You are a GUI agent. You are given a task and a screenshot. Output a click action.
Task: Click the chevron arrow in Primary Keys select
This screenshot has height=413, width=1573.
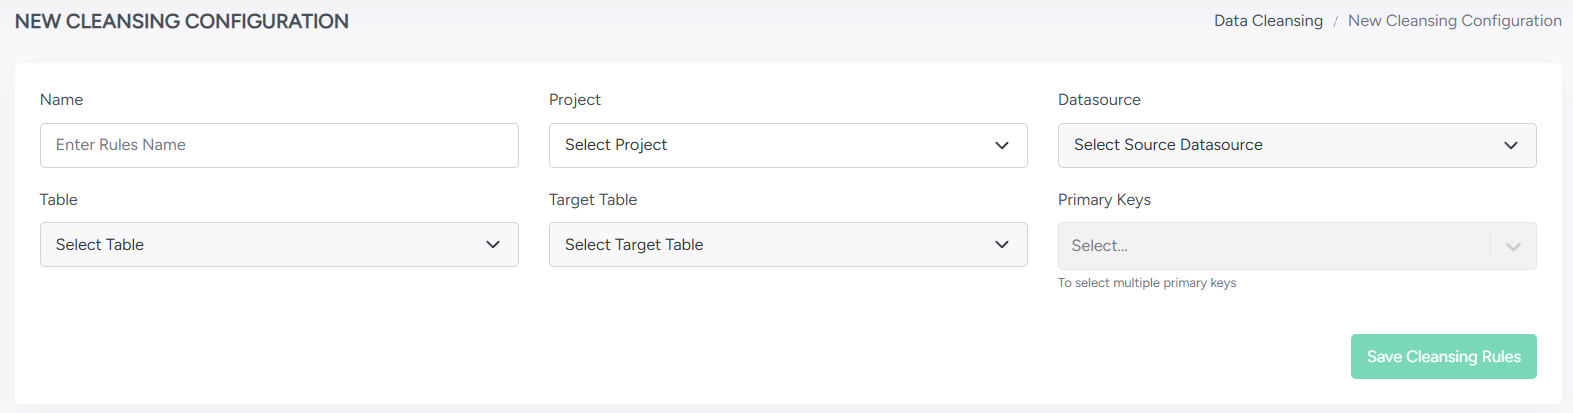pyautogui.click(x=1513, y=246)
